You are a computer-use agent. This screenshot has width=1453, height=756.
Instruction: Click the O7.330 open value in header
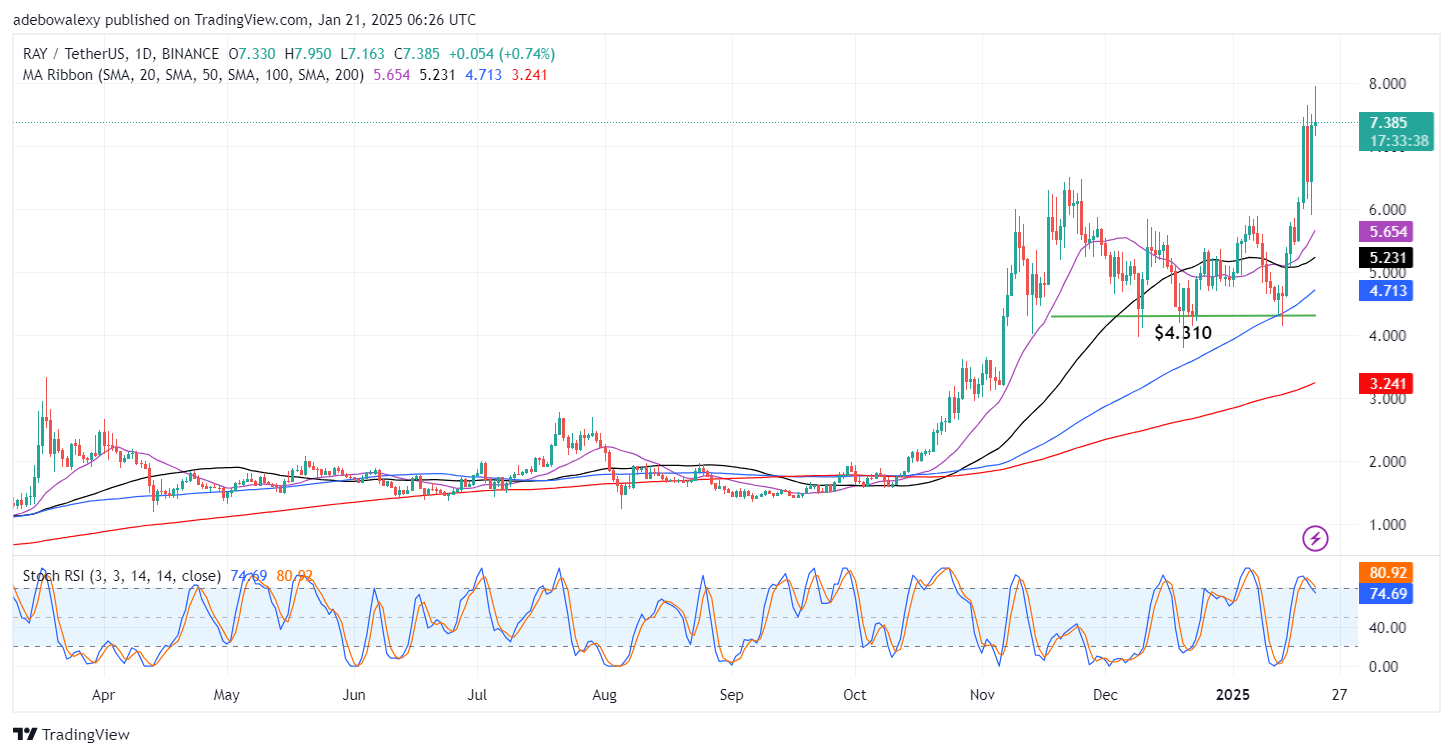254,54
